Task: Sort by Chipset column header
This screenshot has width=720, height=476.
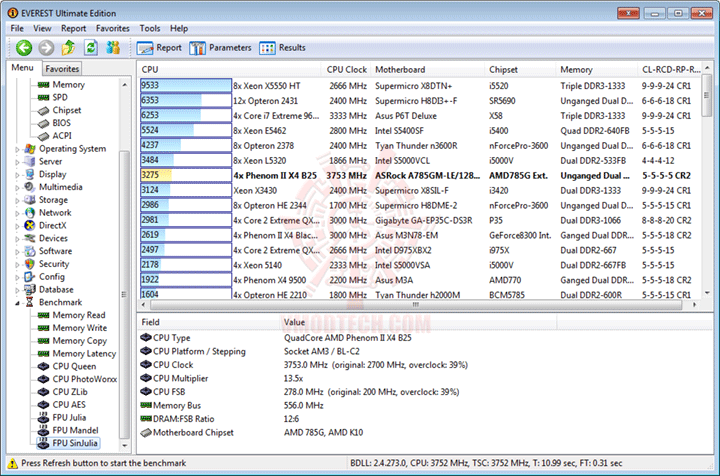Action: tap(520, 69)
